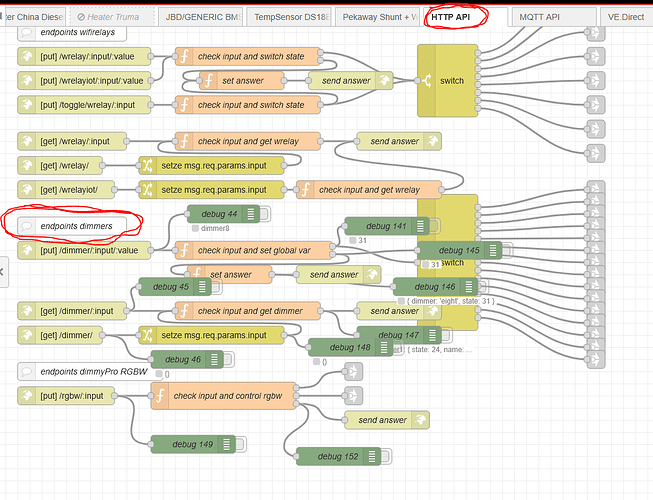The height and width of the screenshot is (500, 653).
Task: Click change icon on '[get] /wrelay/' setze node
Action: pyautogui.click(x=147, y=165)
